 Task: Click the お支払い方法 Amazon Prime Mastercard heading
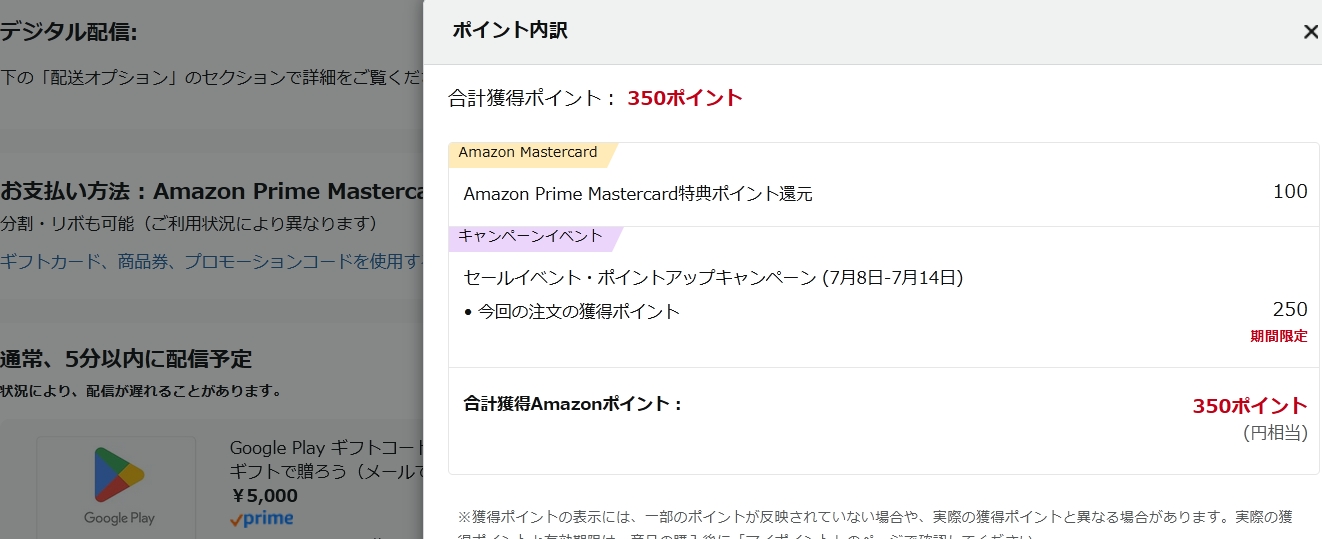pos(211,191)
